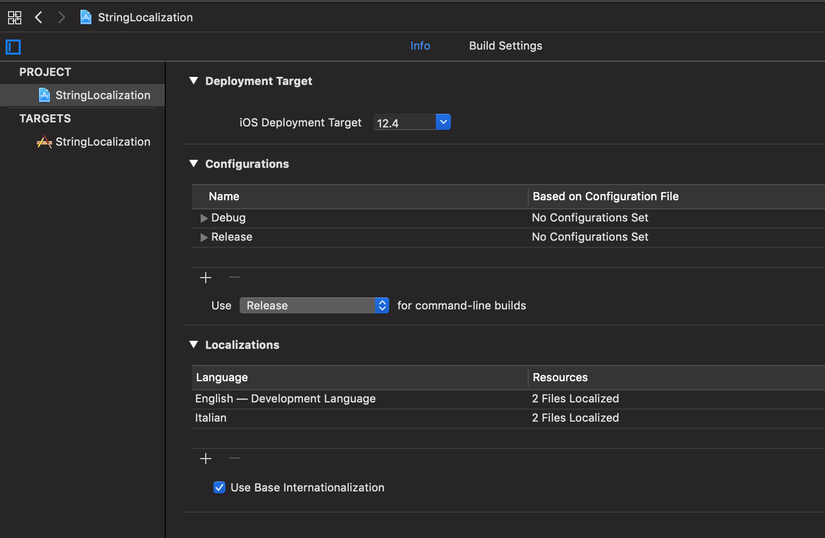This screenshot has height=538, width=825.
Task: Expand the Debug configuration row
Action: click(x=204, y=218)
